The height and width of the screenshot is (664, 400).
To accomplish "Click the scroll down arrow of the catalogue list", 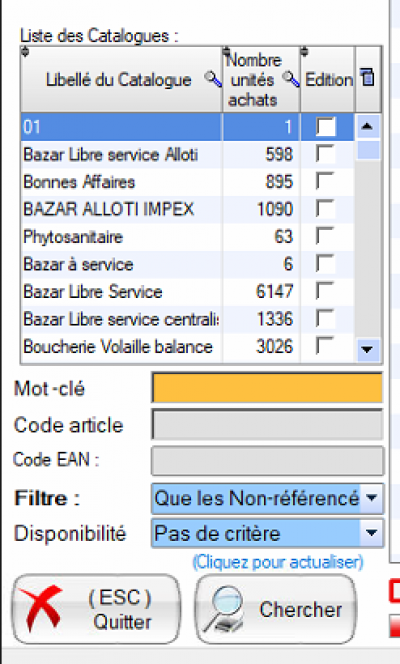I will click(367, 349).
